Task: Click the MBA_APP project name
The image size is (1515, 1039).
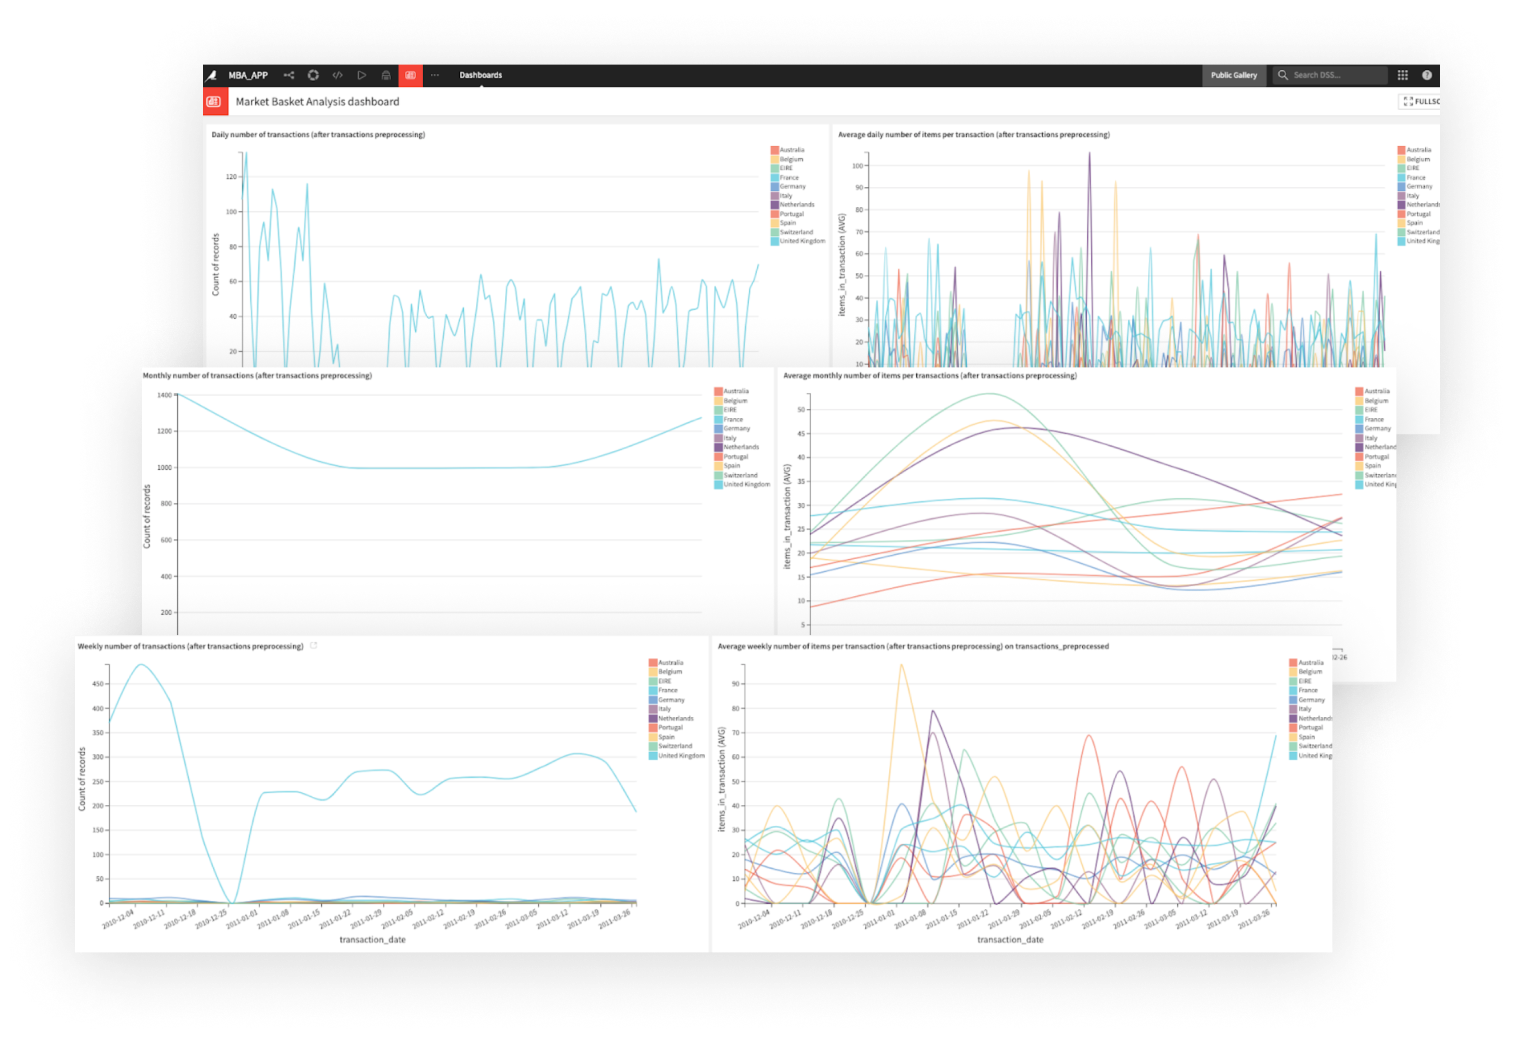Action: pyautogui.click(x=248, y=75)
